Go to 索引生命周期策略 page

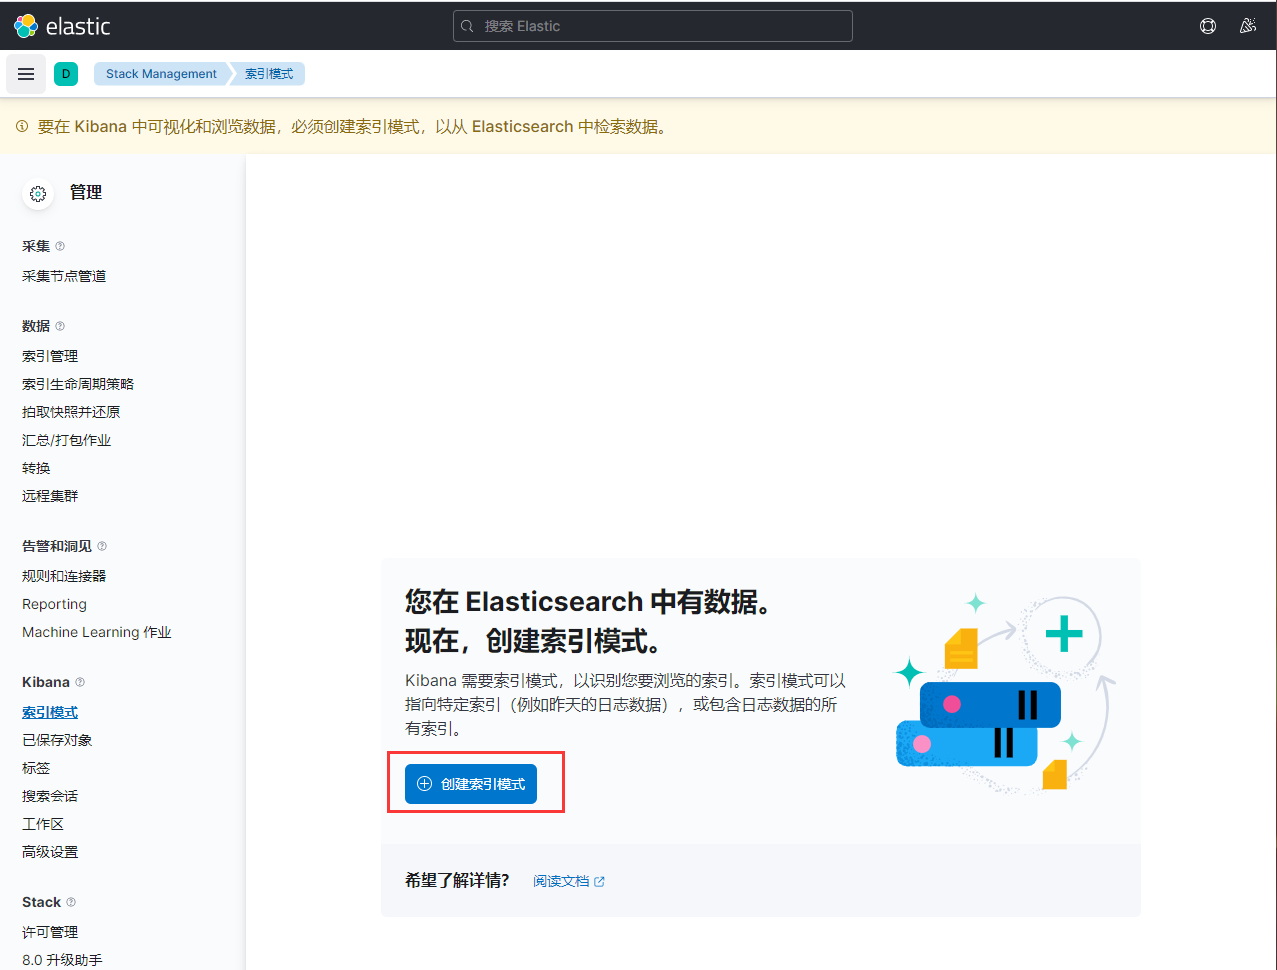click(78, 384)
